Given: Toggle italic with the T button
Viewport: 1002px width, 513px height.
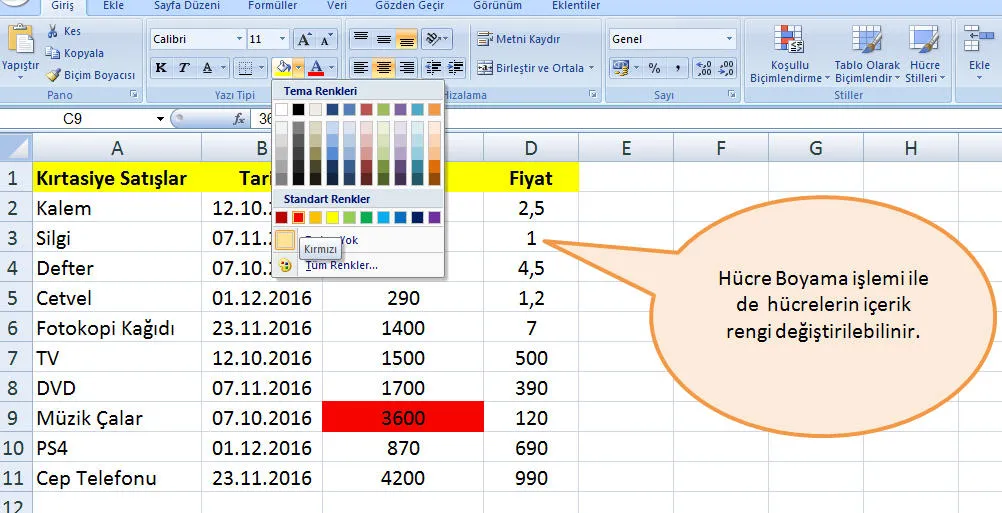Looking at the screenshot, I should pyautogui.click(x=184, y=68).
